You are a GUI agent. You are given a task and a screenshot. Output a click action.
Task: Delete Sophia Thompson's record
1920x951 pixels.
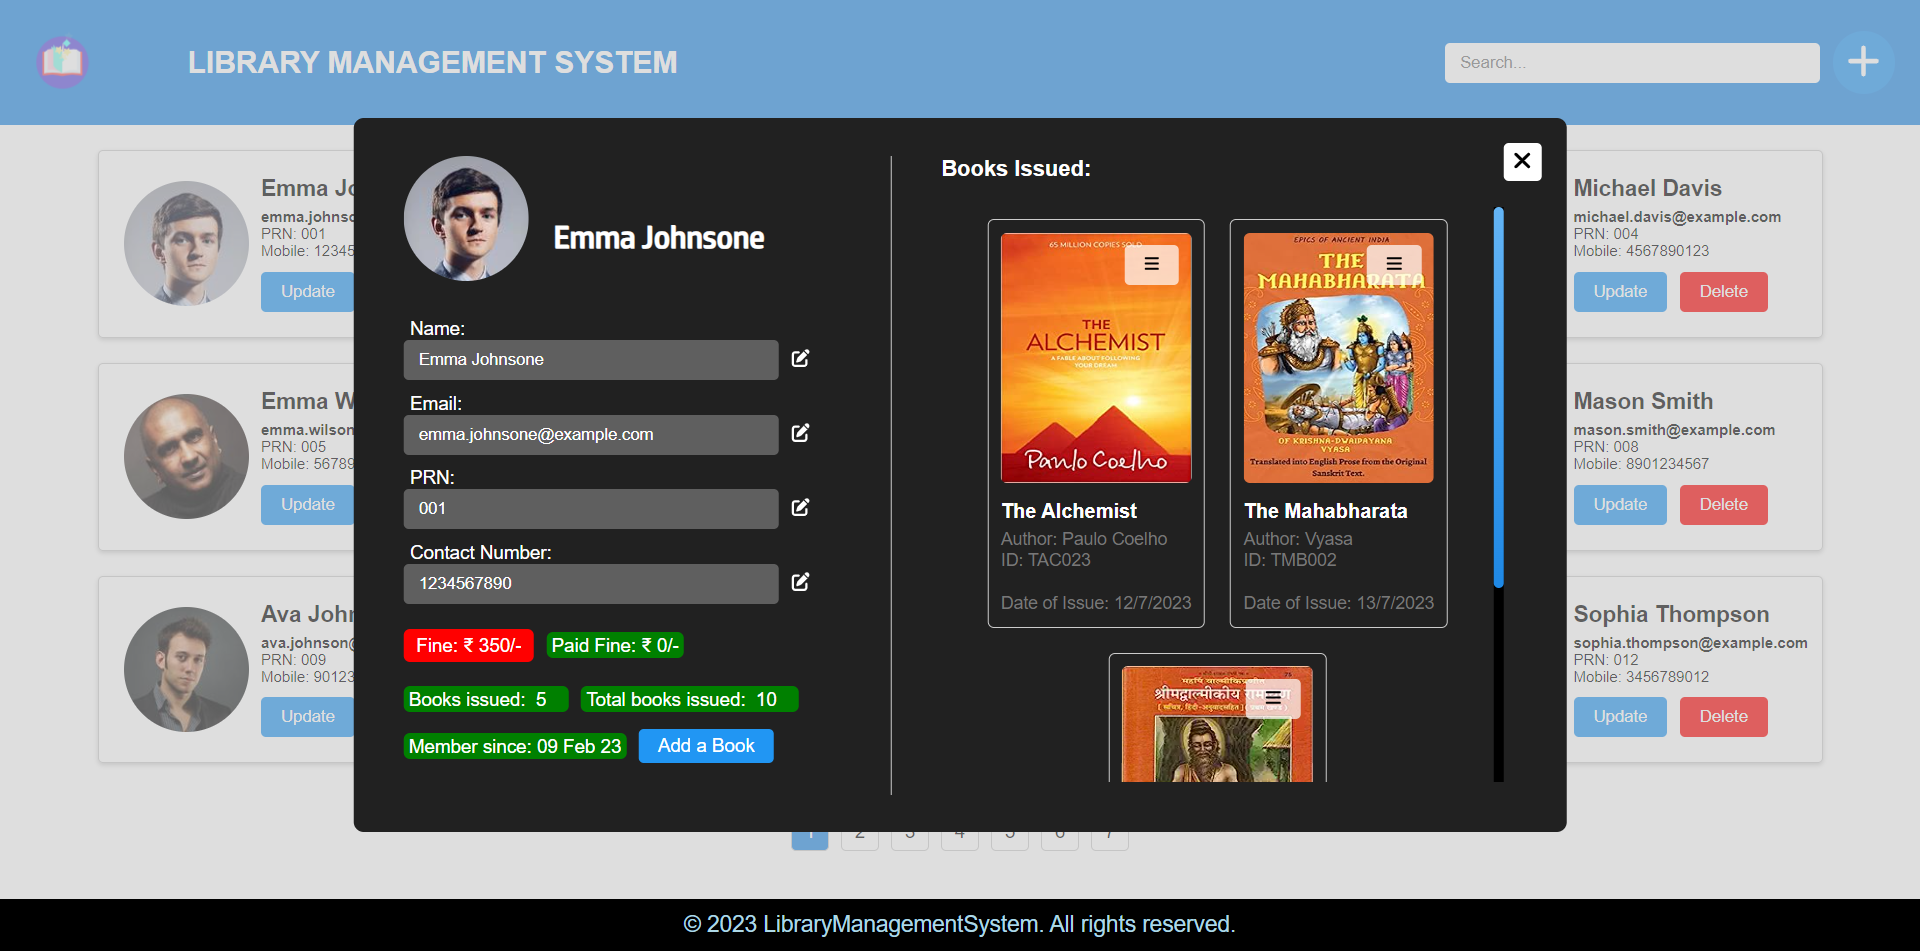[1723, 717]
